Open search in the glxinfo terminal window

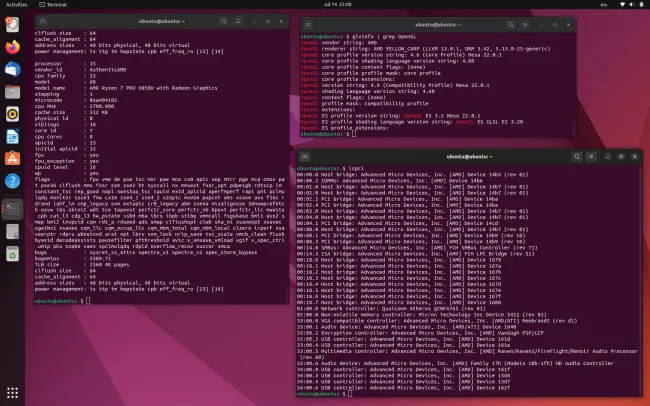(511, 25)
